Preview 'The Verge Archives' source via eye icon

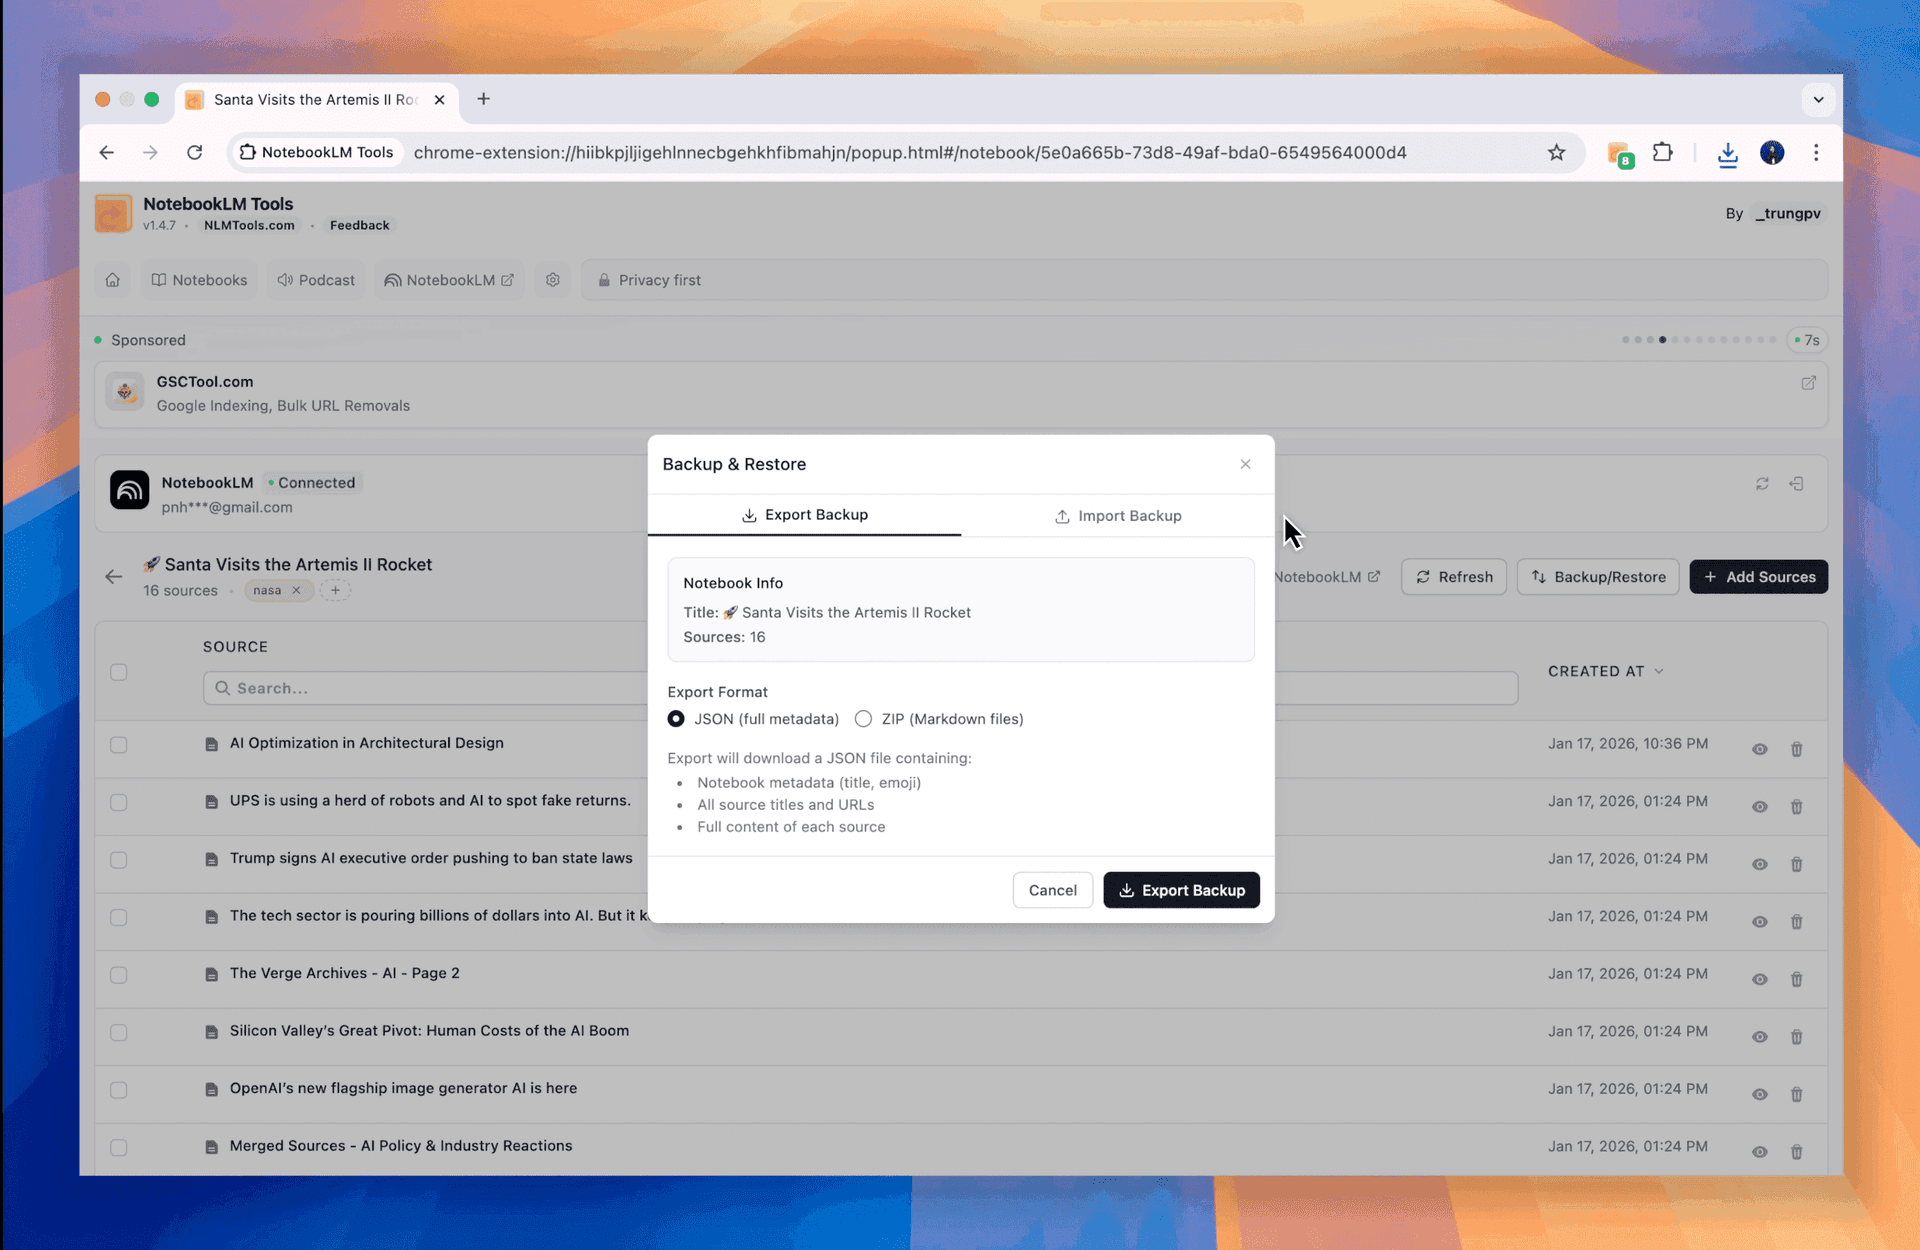click(x=1760, y=979)
